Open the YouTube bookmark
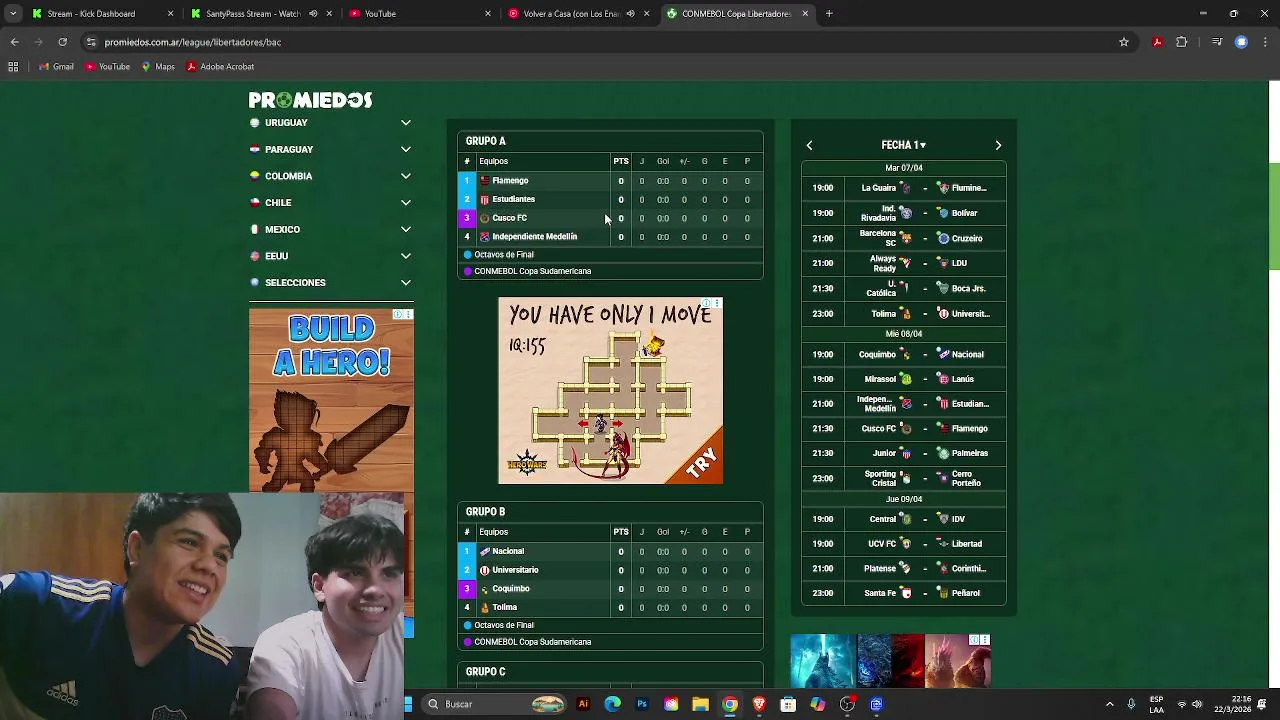Image resolution: width=1280 pixels, height=720 pixels. point(108,67)
